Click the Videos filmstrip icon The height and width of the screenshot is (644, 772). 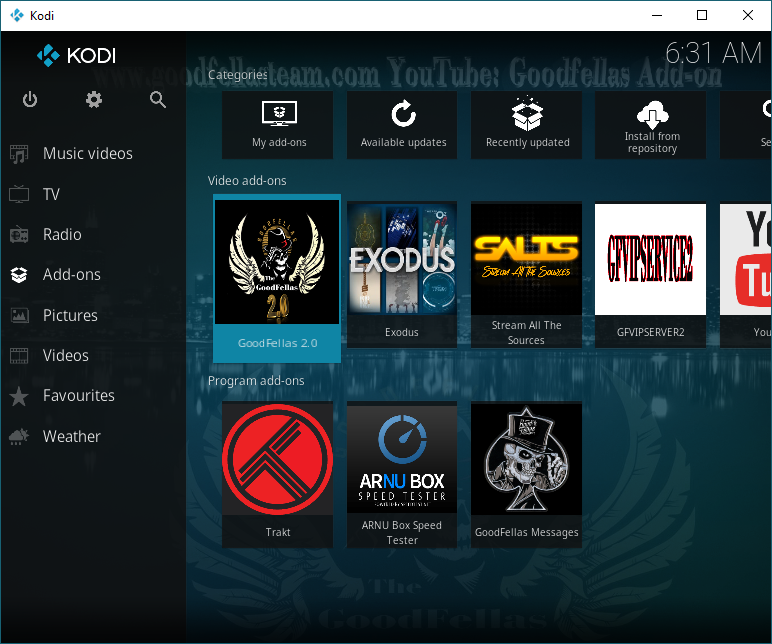(19, 355)
